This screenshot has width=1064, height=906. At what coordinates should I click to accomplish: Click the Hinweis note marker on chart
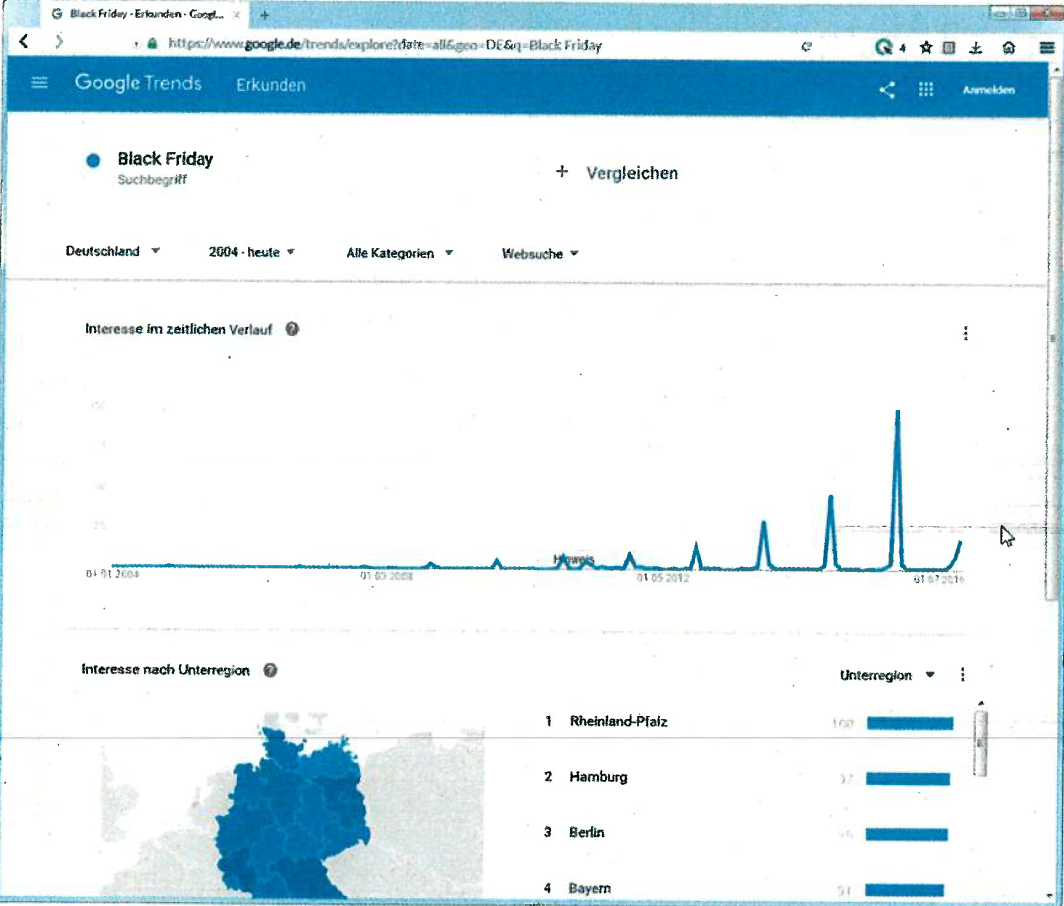click(x=573, y=559)
